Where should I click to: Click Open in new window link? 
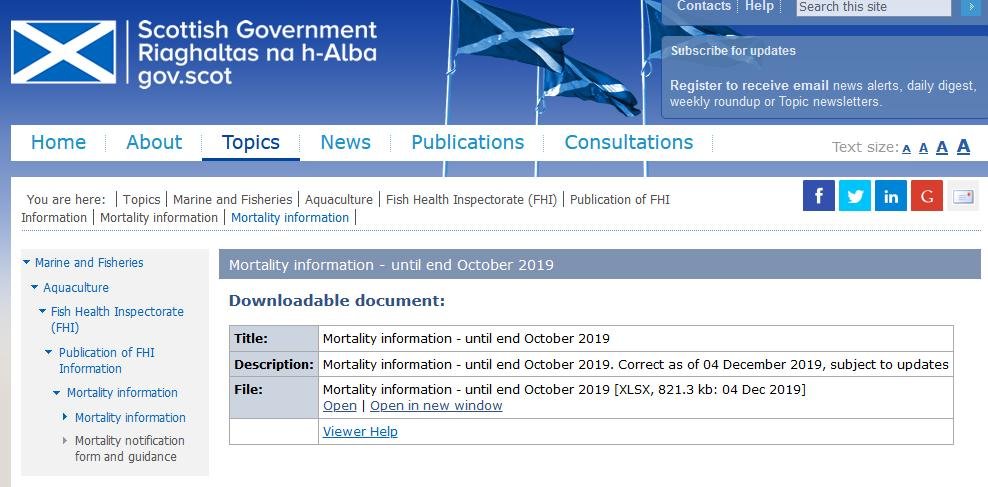pyautogui.click(x=436, y=406)
